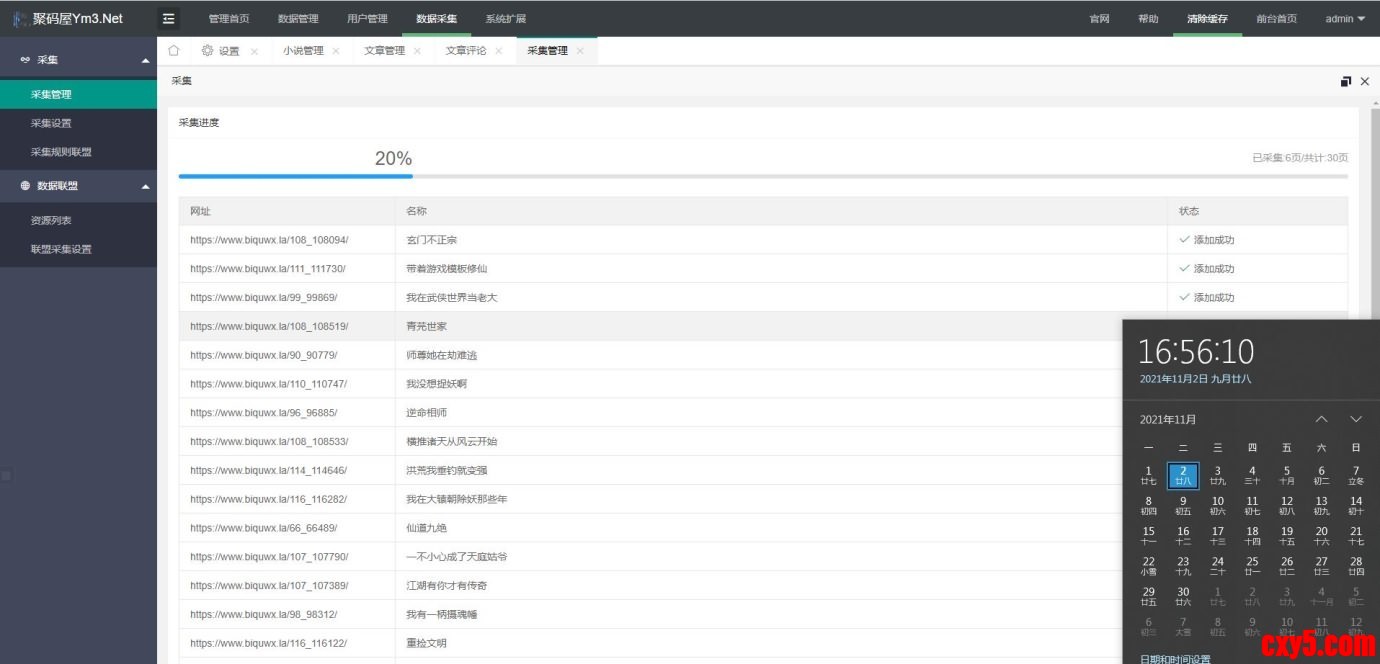The width and height of the screenshot is (1380, 664).
Task: Open 数据管理 in top menu
Action: tap(298, 18)
